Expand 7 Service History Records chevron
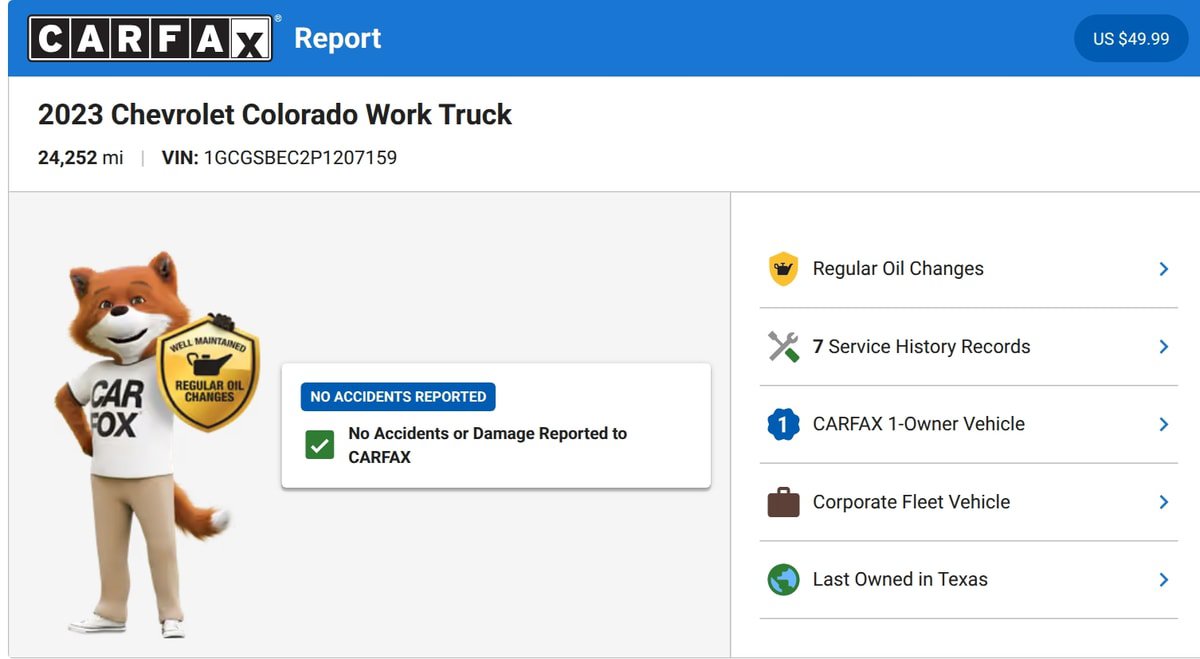The height and width of the screenshot is (659, 1200). 1163,347
